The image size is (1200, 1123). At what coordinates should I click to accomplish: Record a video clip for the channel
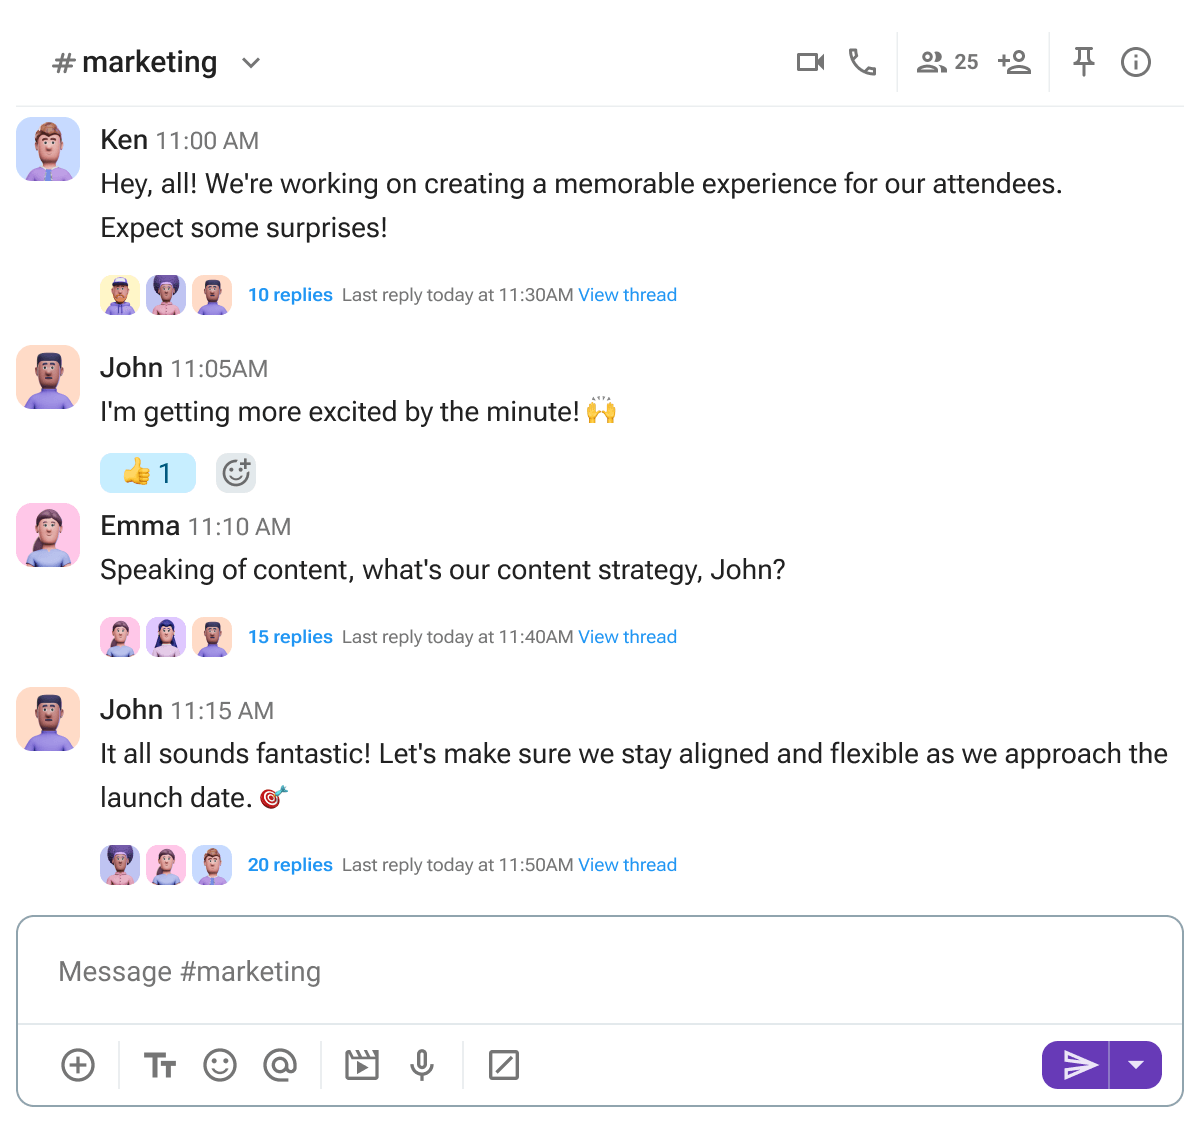(x=361, y=1065)
